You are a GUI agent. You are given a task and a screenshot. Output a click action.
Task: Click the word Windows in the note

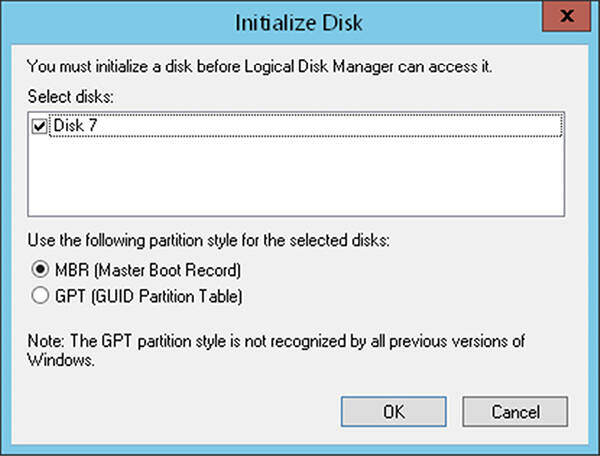[x=60, y=360]
